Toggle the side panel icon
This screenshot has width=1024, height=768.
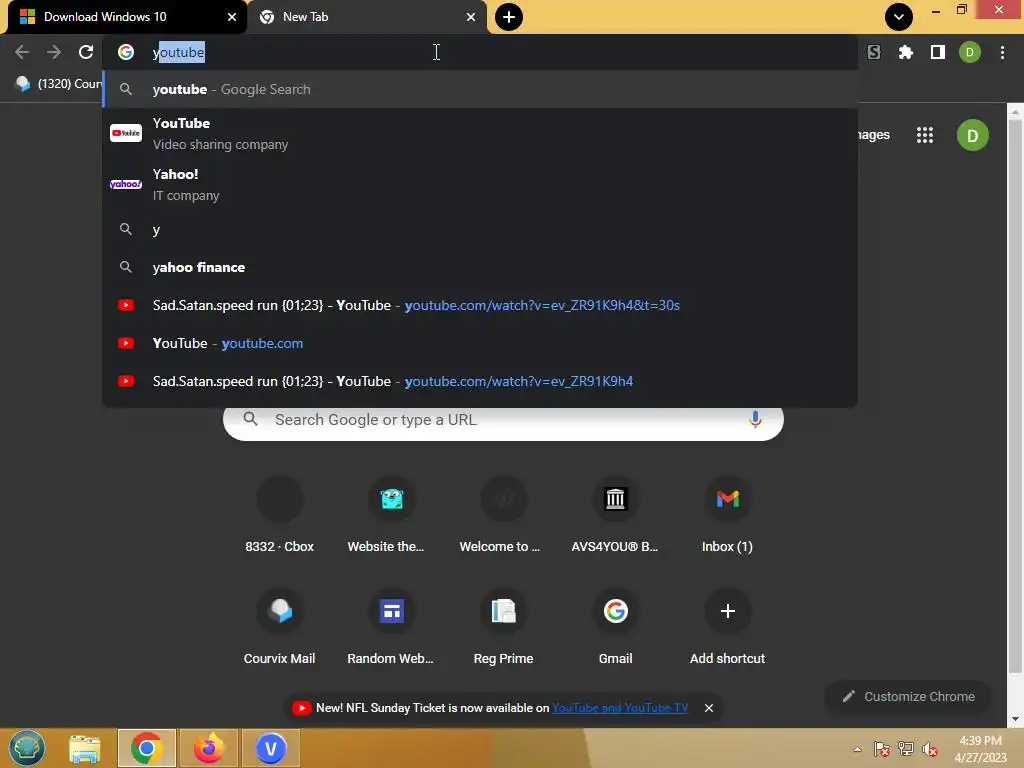coord(938,52)
